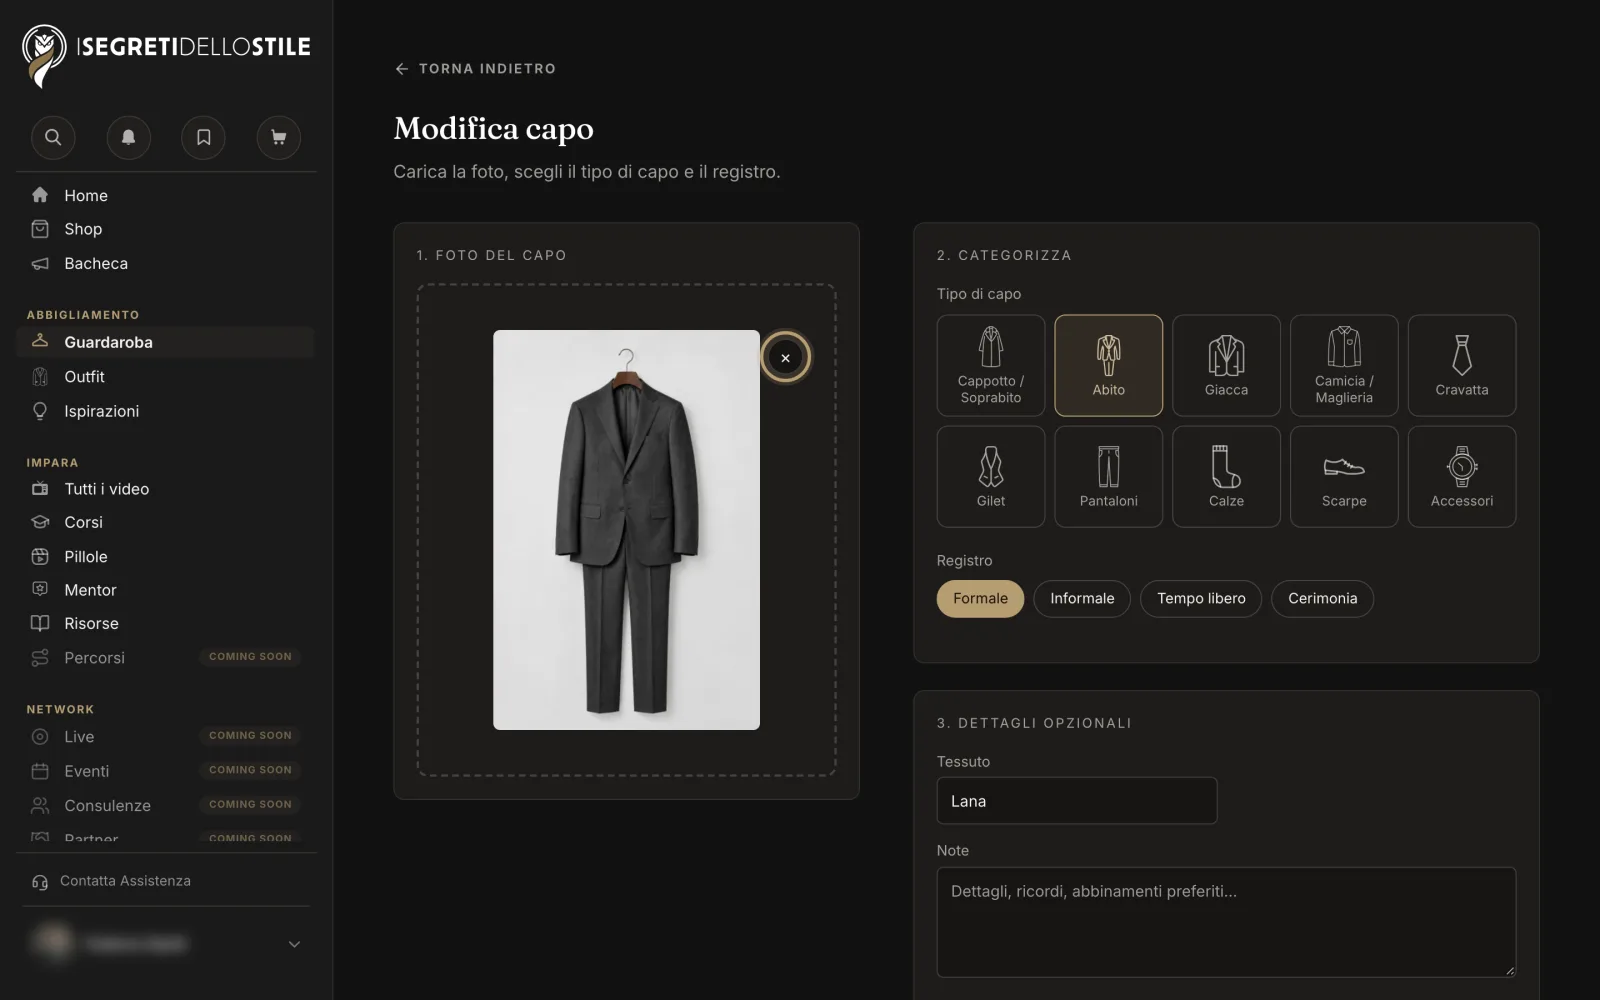Choose the Scarpe garment type
Viewport: 1600px width, 1000px height.
pyautogui.click(x=1344, y=476)
